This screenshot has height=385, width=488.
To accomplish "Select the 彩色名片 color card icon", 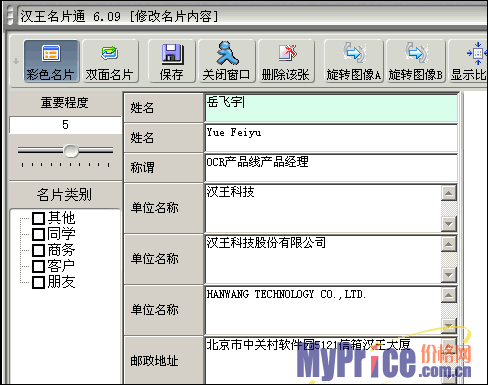I will (51, 61).
